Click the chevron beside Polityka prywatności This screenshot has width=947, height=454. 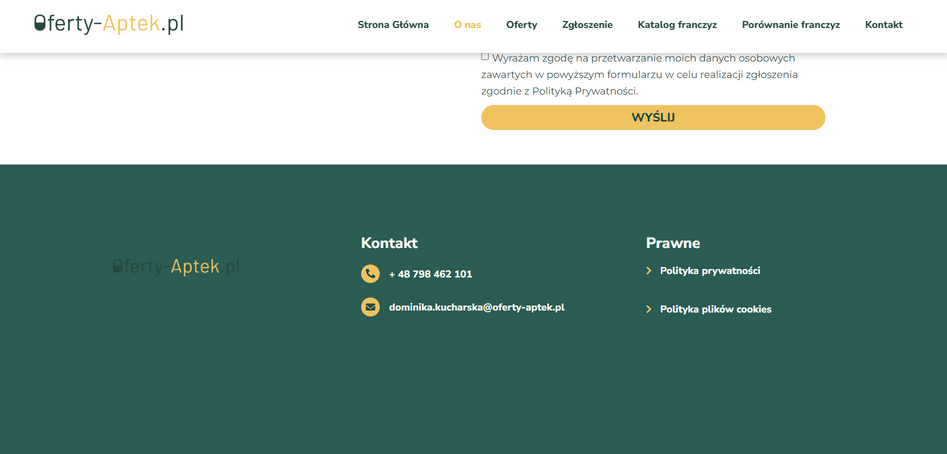(649, 271)
